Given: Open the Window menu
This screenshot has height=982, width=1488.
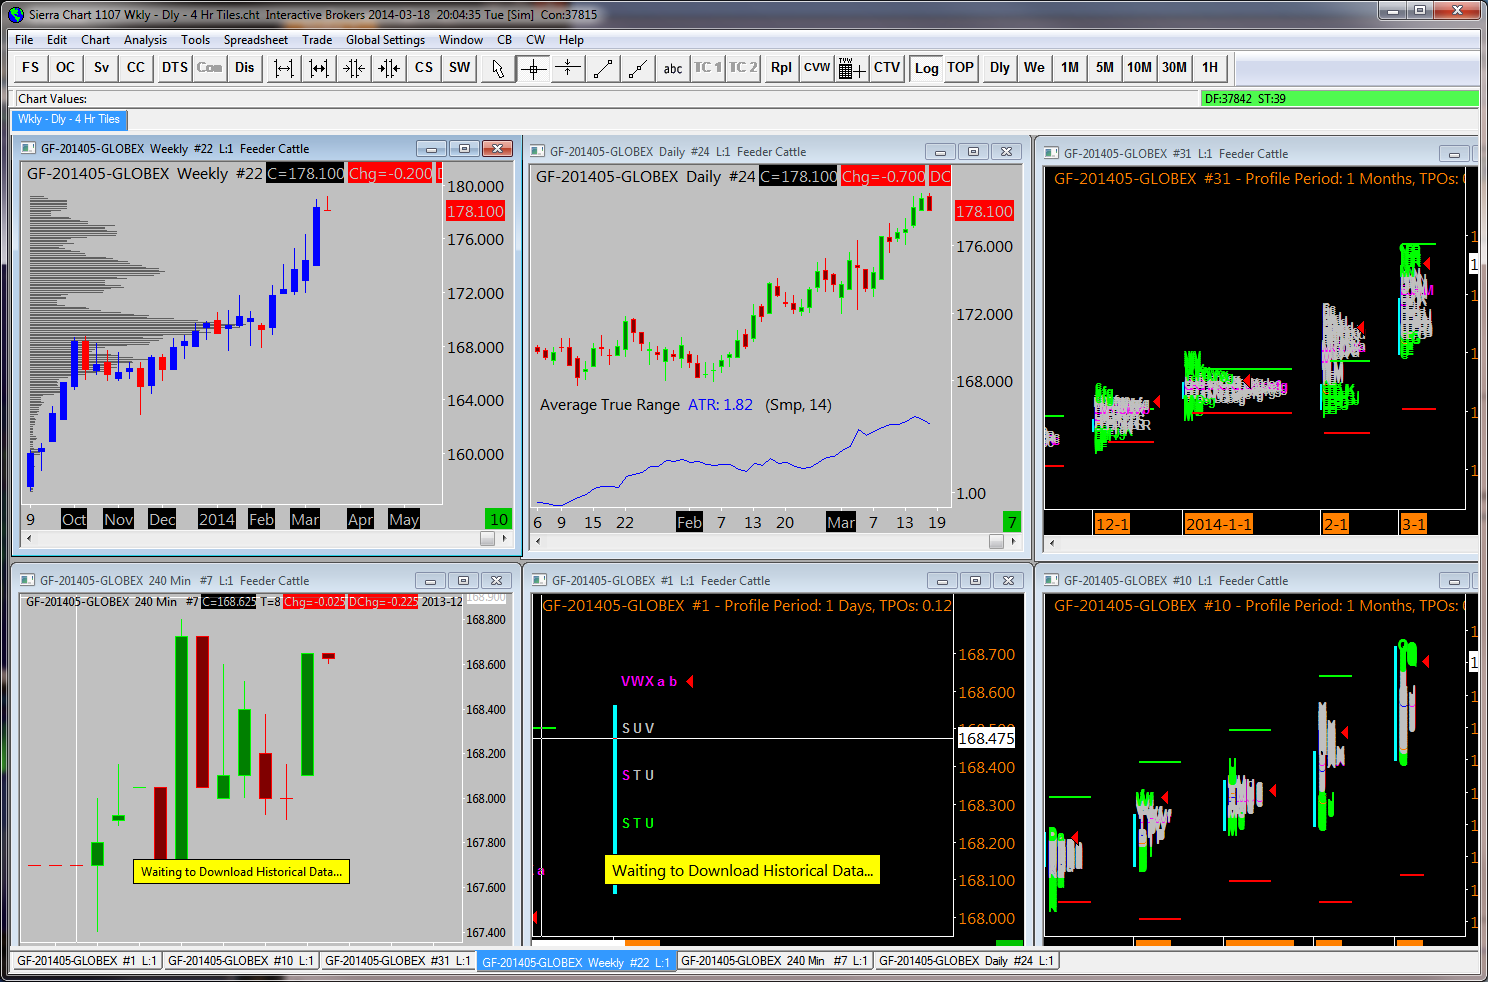Looking at the screenshot, I should point(461,40).
